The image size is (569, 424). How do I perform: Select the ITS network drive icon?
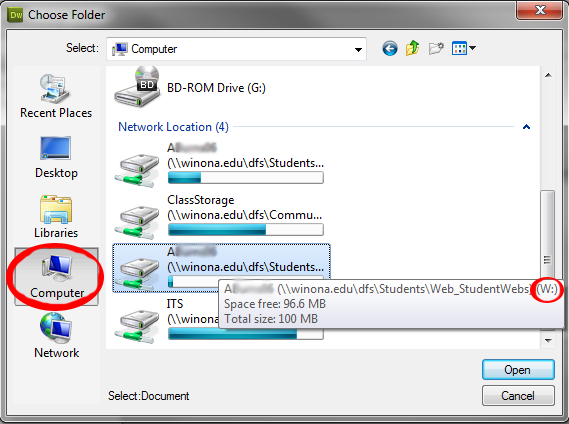[137, 325]
